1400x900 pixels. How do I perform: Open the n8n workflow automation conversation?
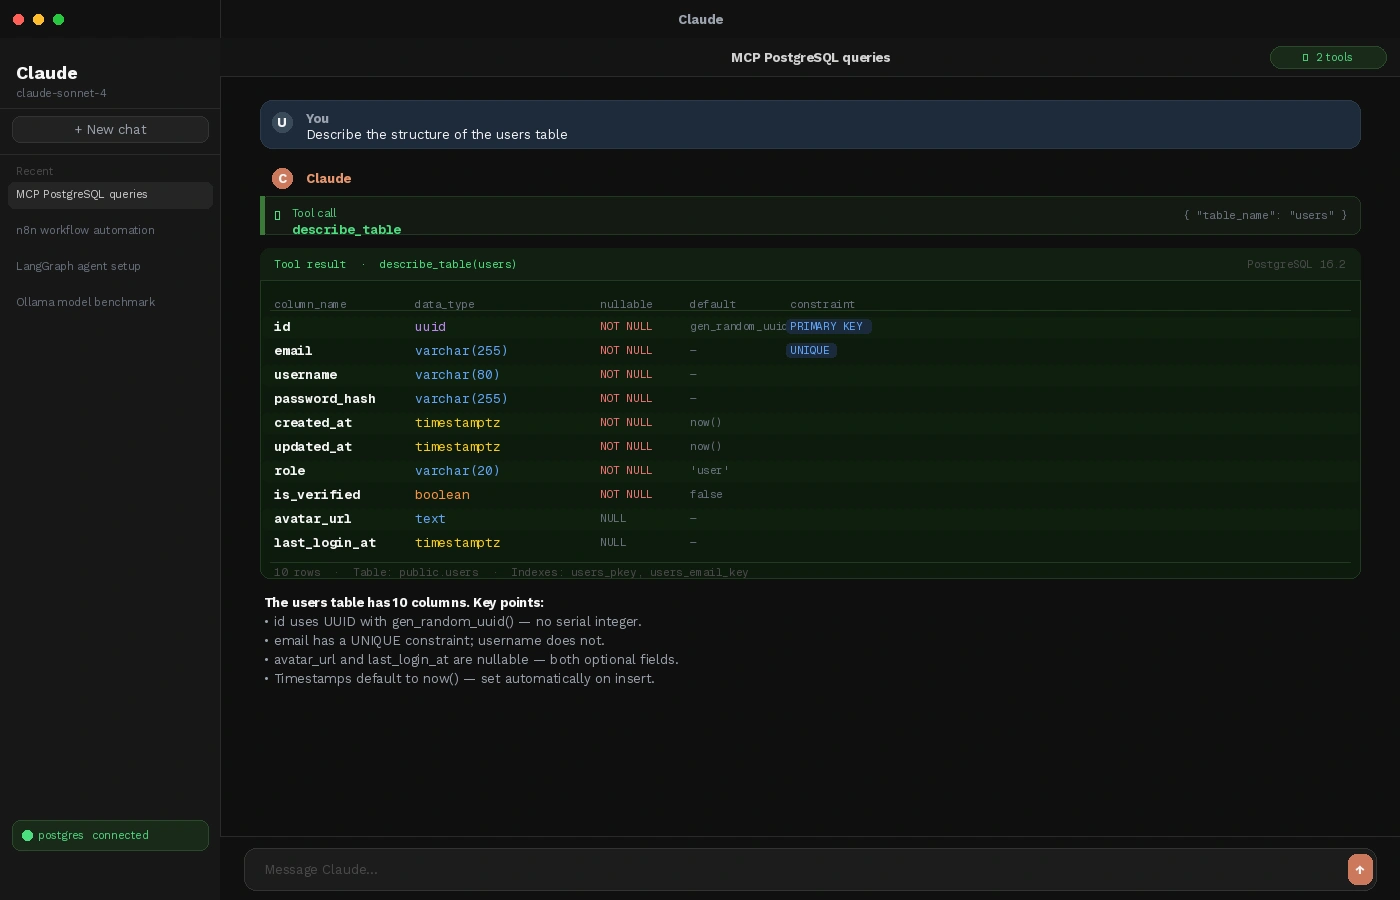85,230
